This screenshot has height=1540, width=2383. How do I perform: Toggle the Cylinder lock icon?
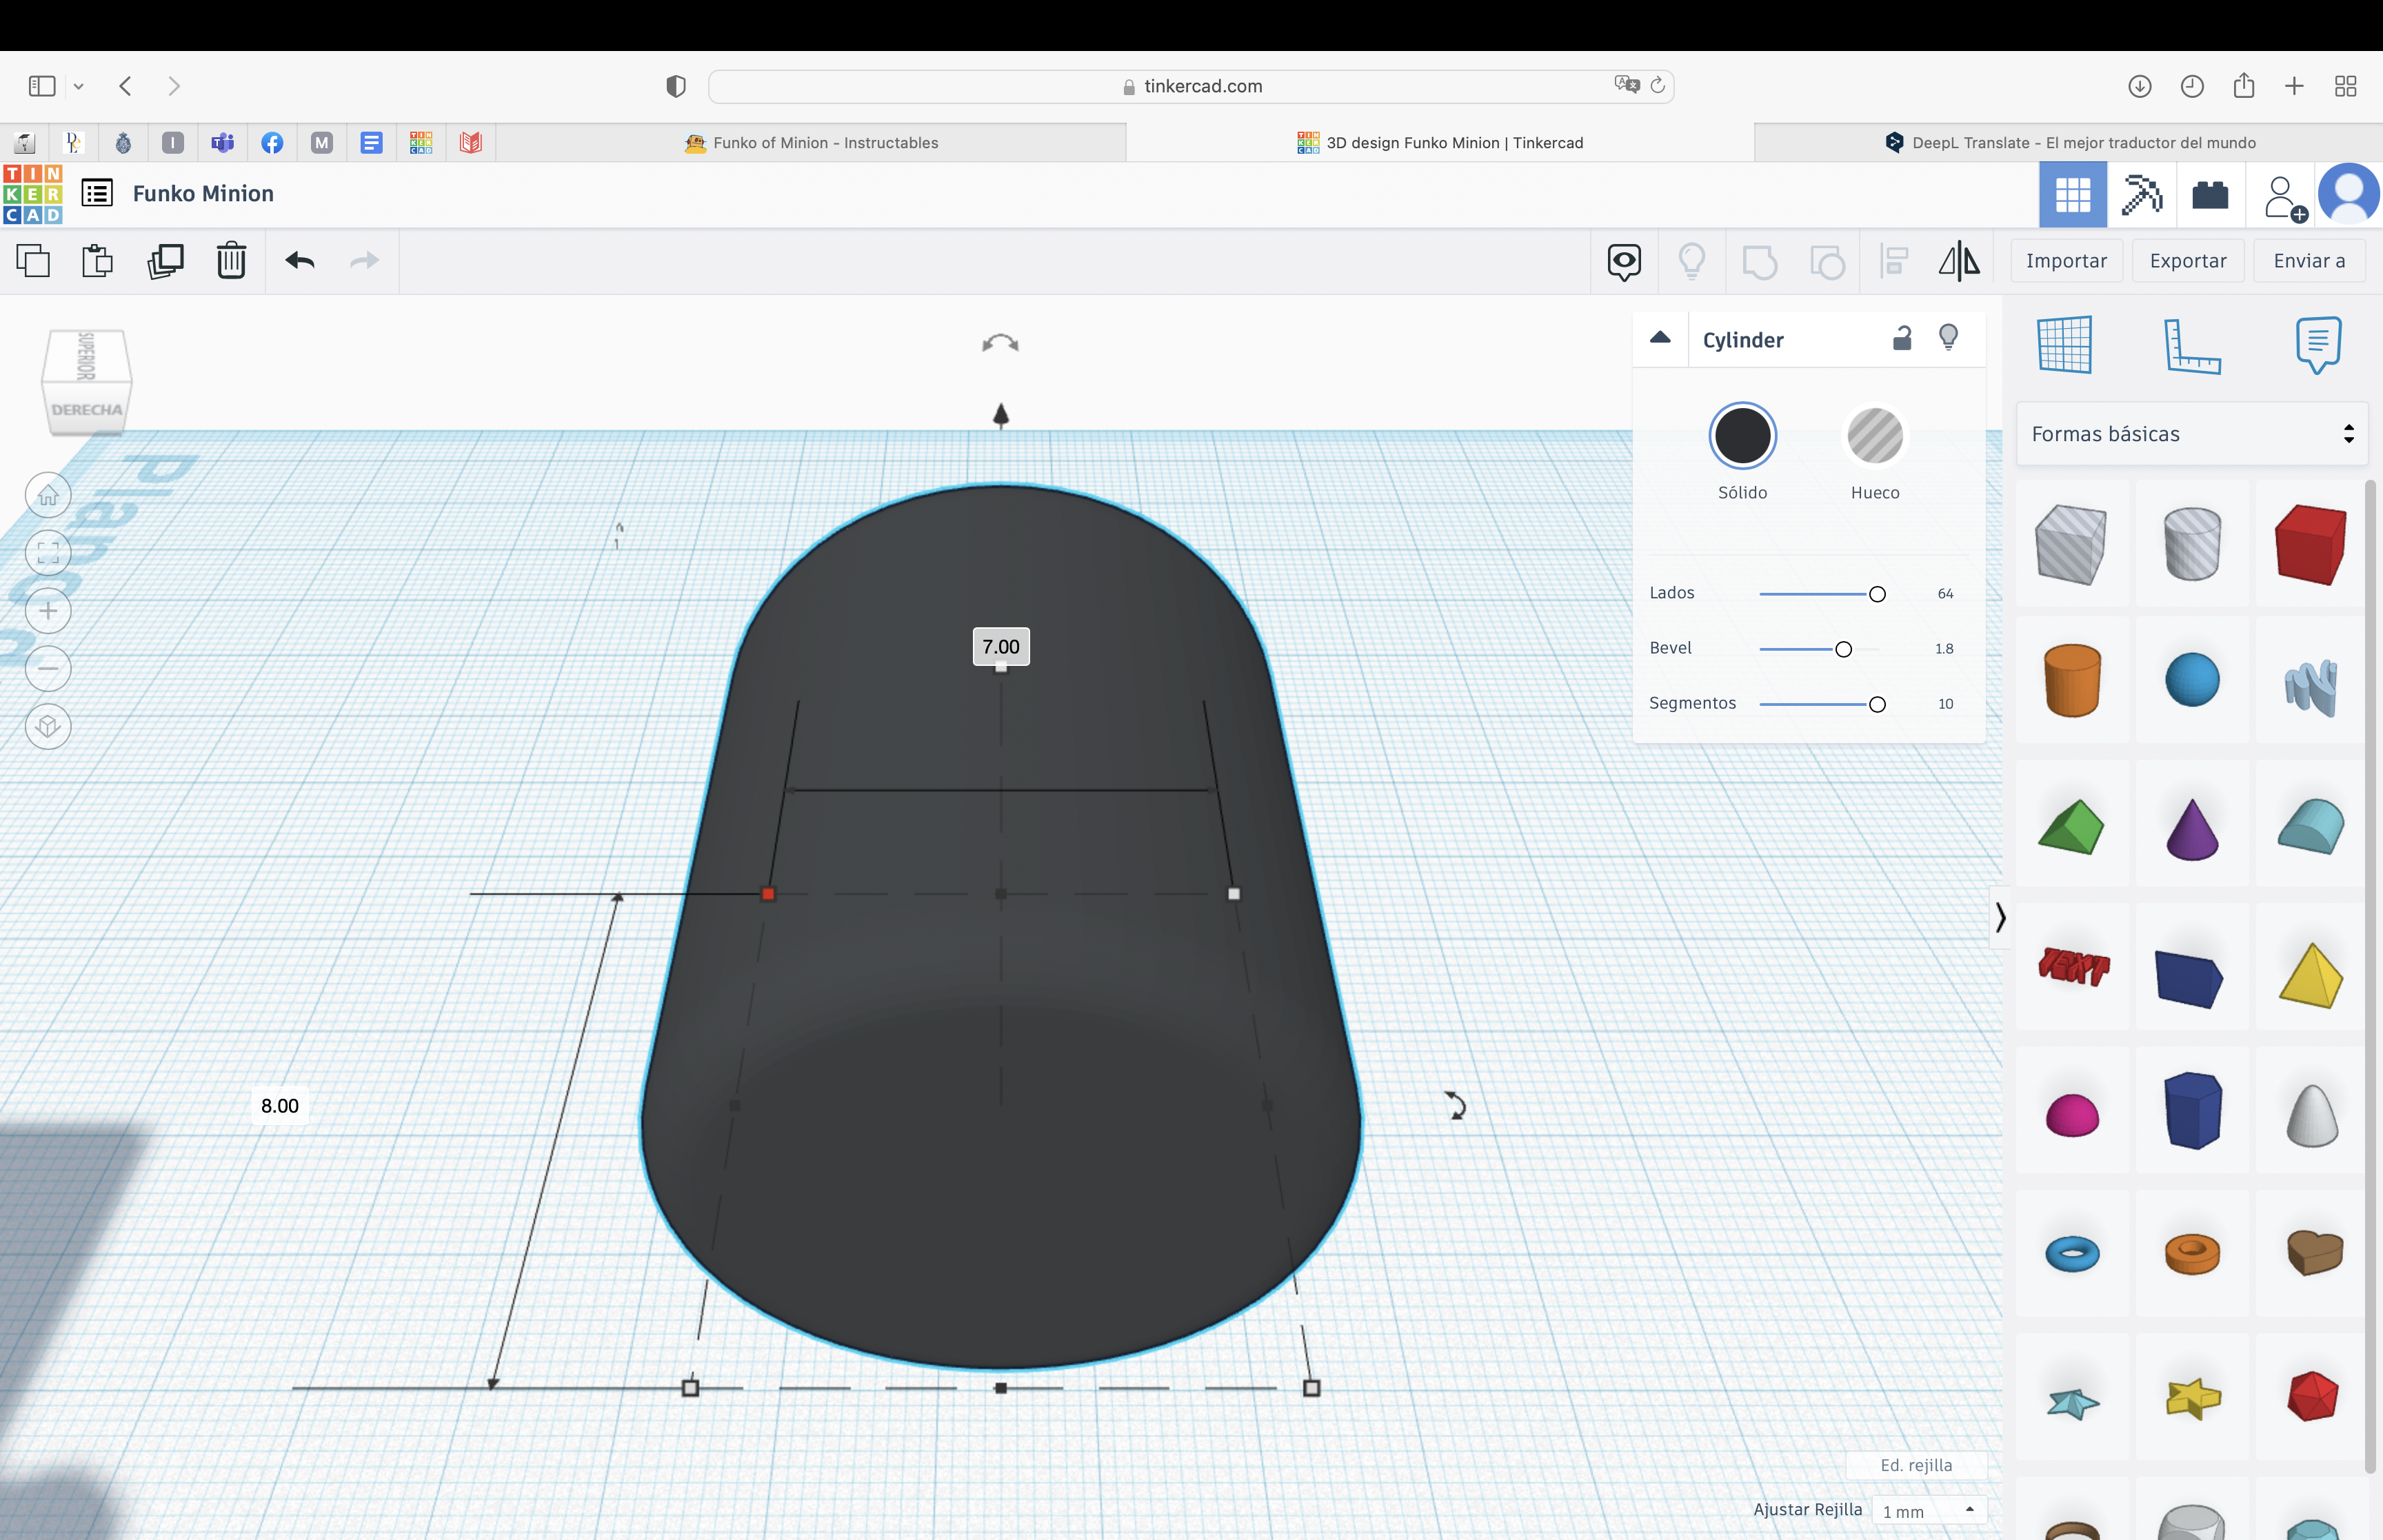pos(1902,338)
